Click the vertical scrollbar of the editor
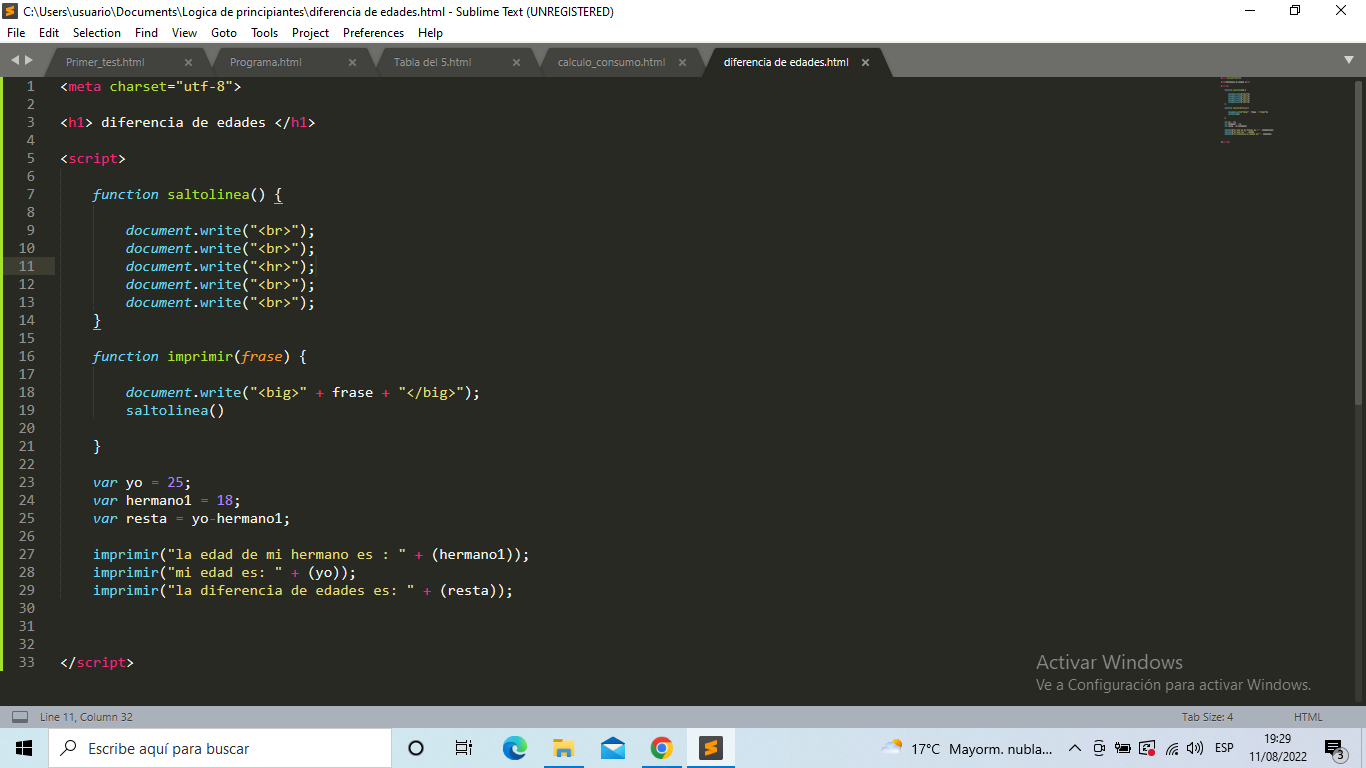The height and width of the screenshot is (768, 1366). 1360,243
